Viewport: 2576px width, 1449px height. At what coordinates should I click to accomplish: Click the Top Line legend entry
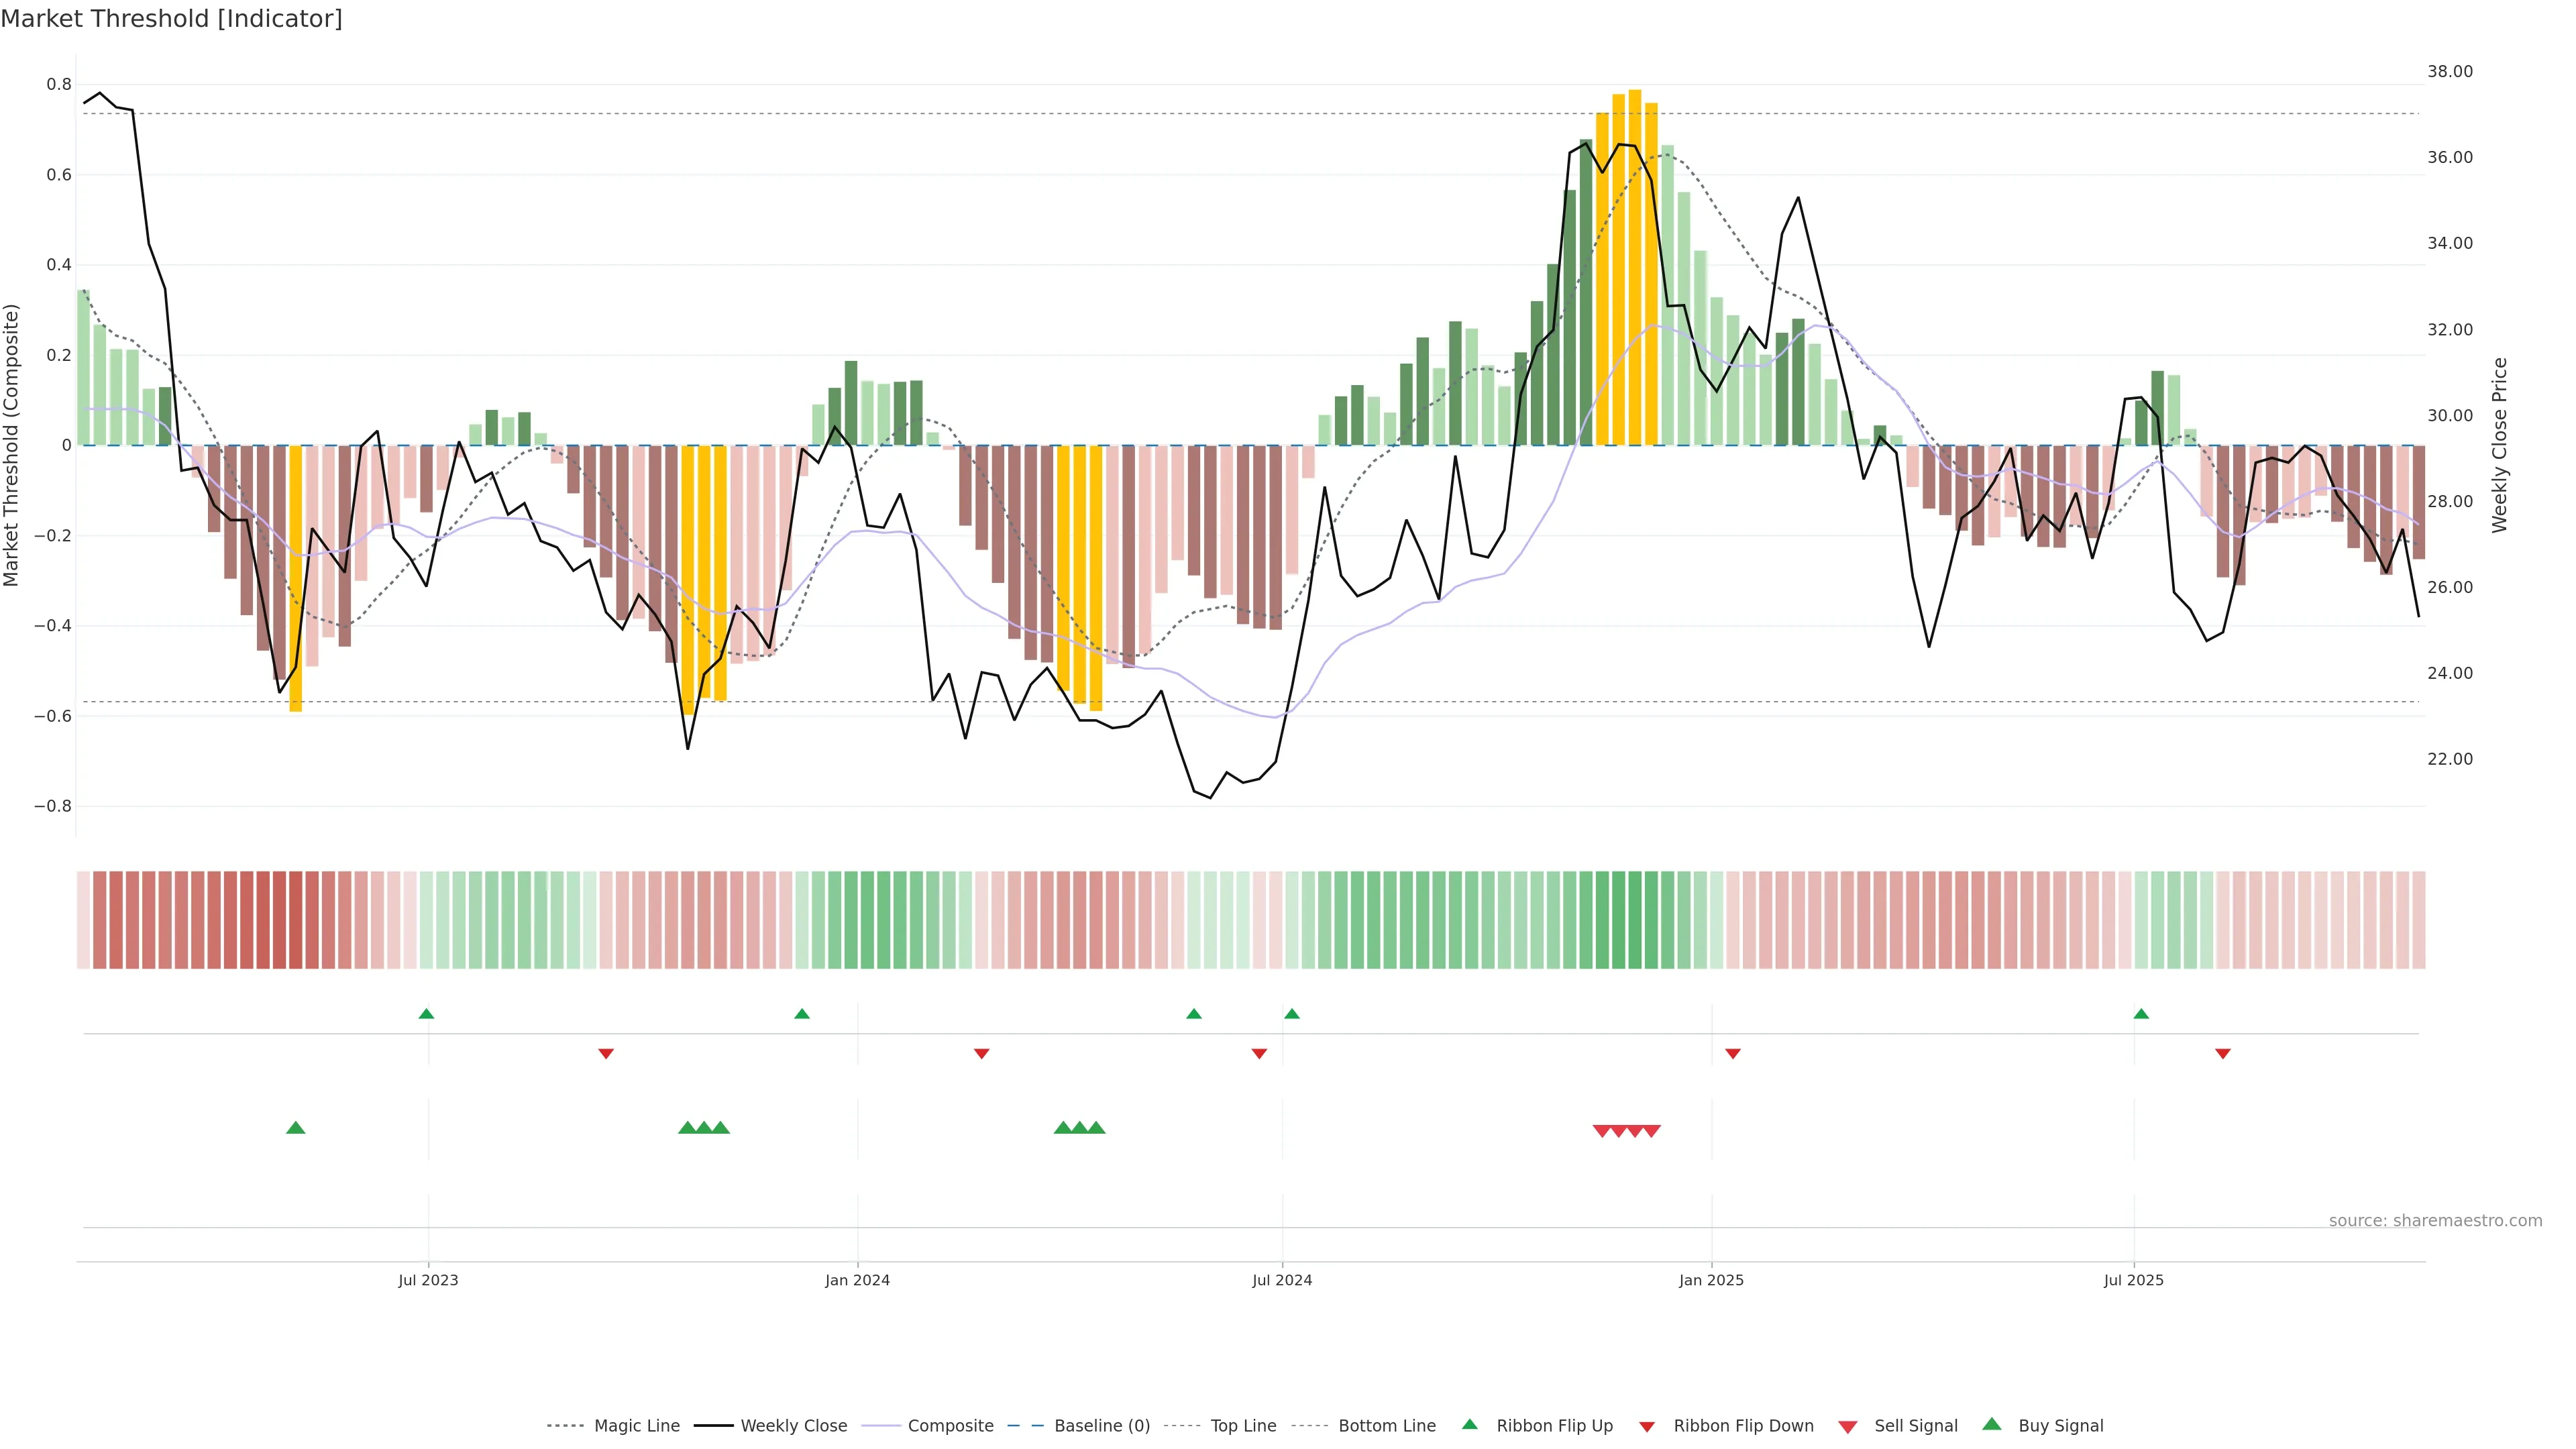1243,1426
